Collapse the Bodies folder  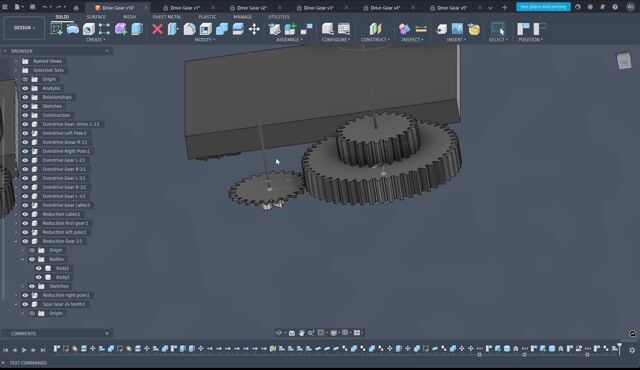click(23, 259)
